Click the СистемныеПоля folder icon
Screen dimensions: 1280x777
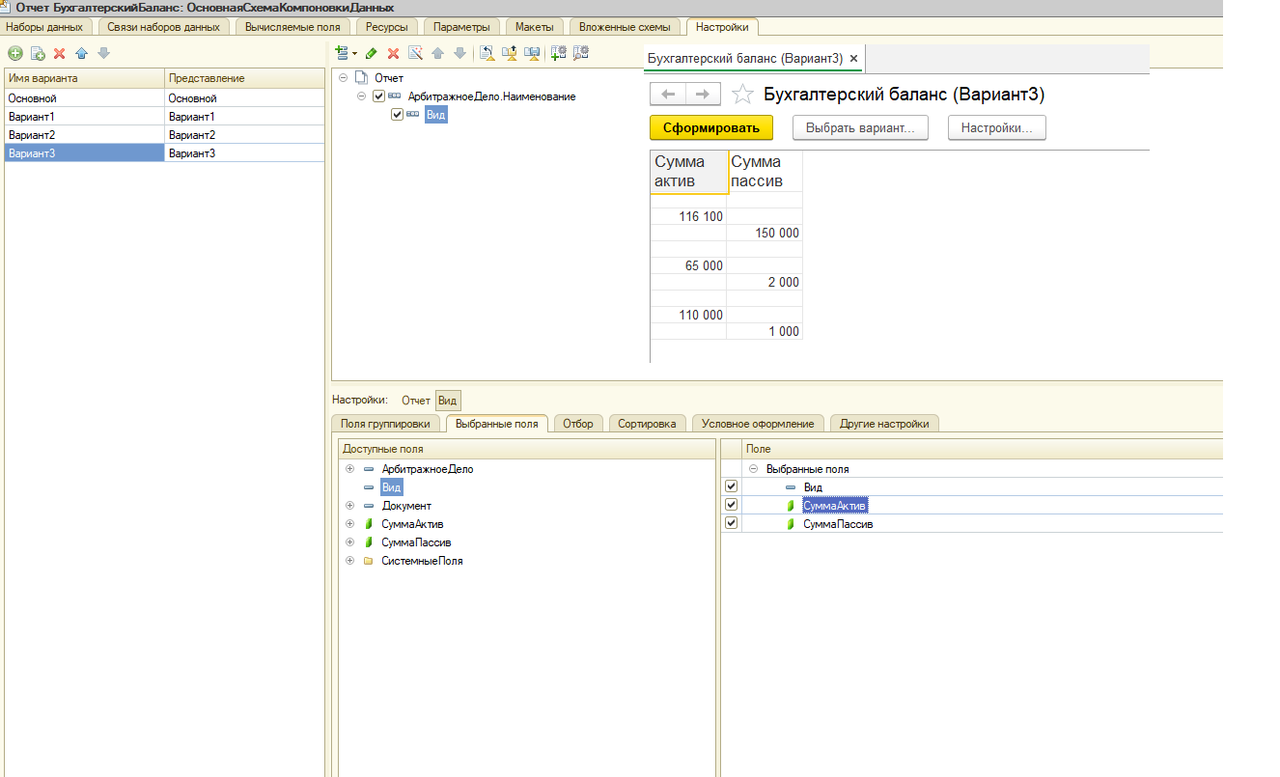(369, 561)
